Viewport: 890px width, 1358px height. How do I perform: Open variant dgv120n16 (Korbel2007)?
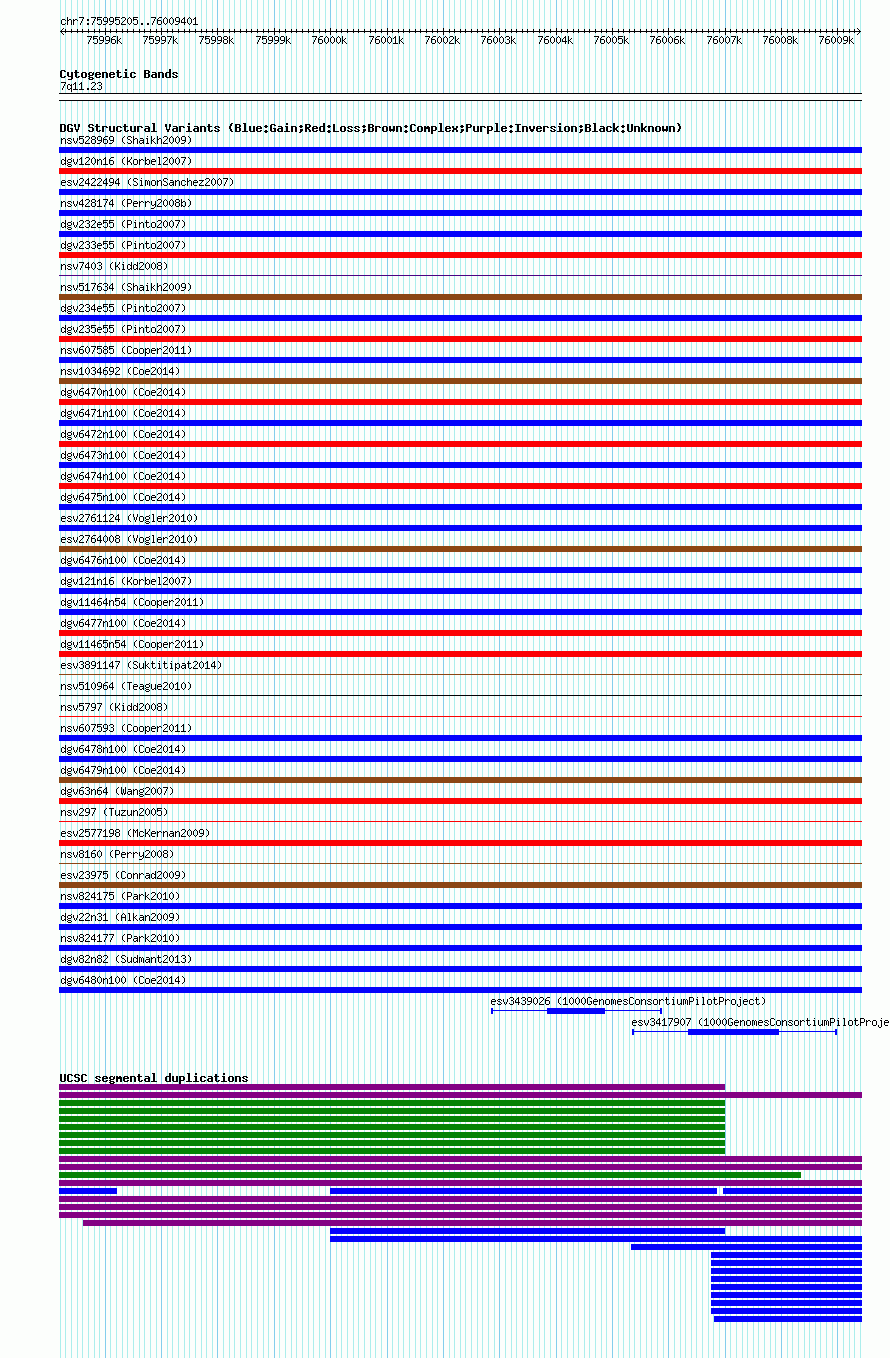[x=126, y=161]
